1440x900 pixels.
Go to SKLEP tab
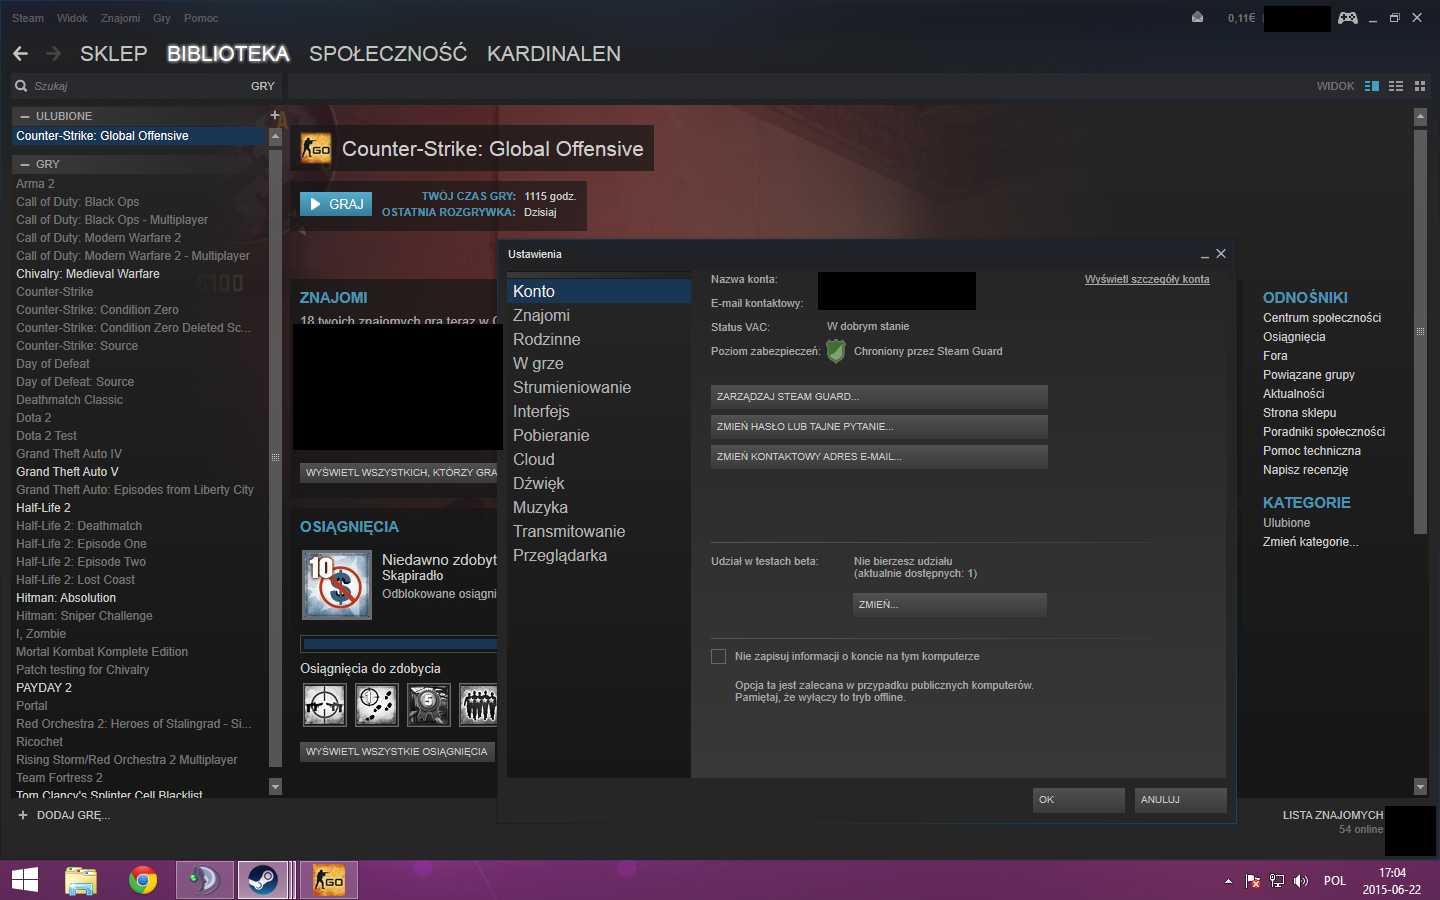[x=114, y=54]
